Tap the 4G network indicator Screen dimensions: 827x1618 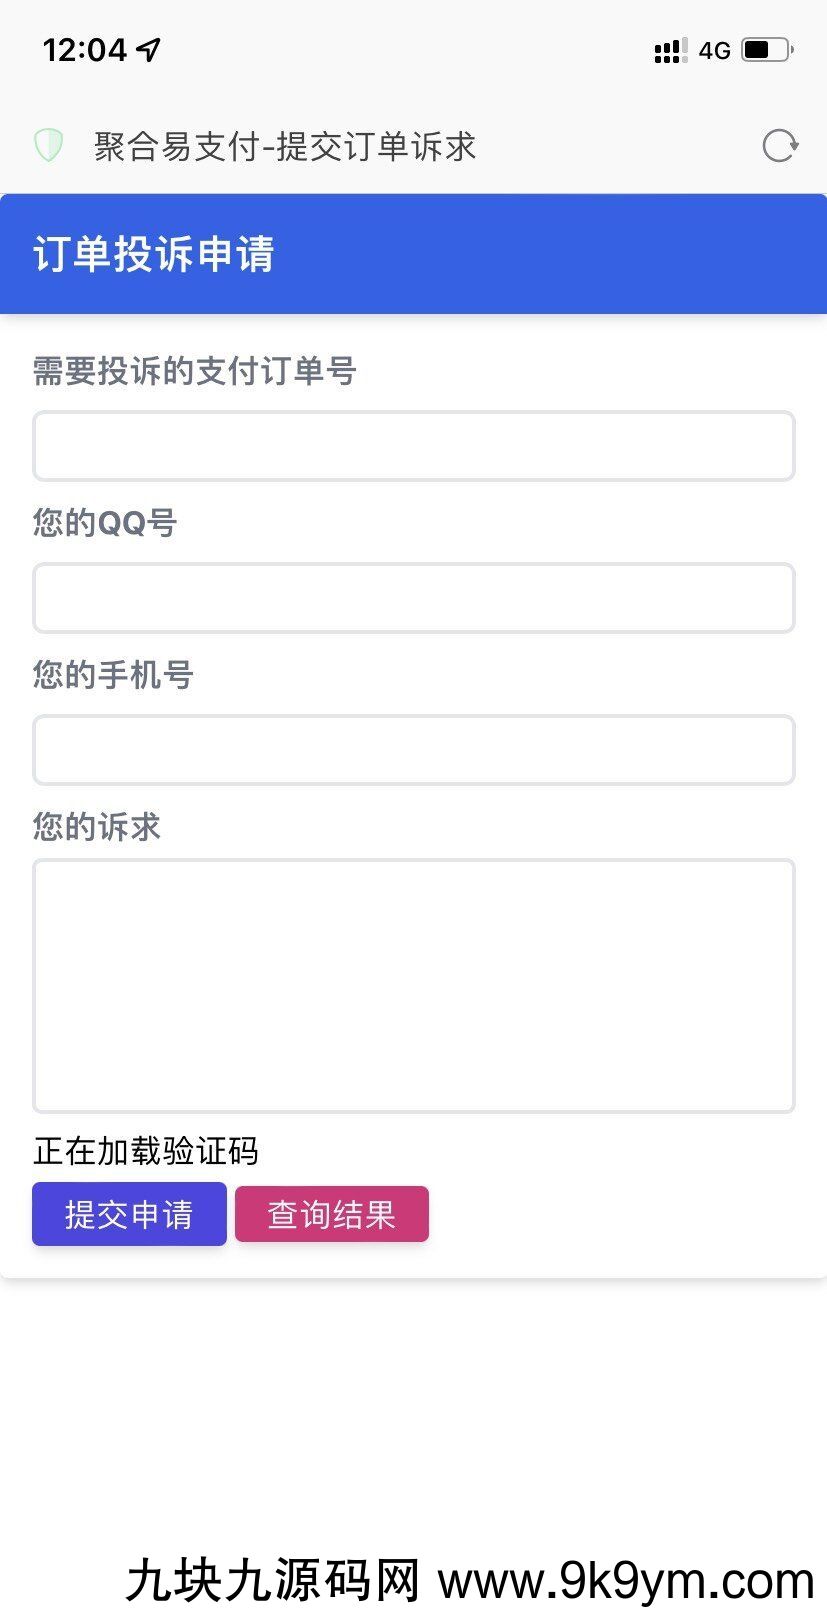click(714, 50)
